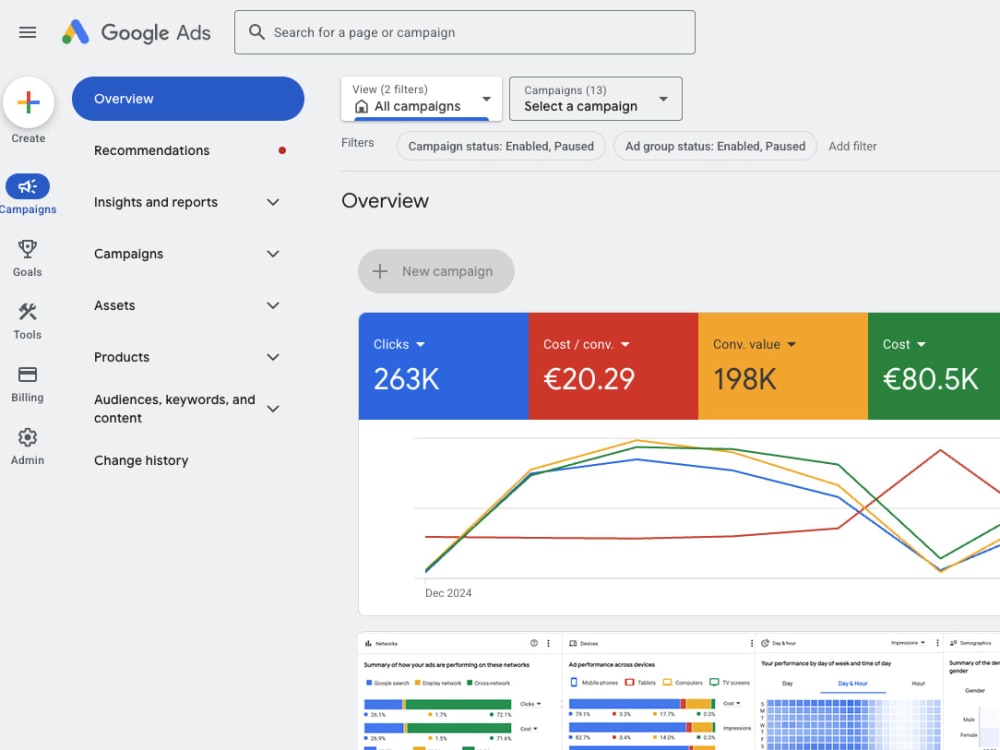Click the Networks bar chart icon
This screenshot has height=750, width=1000.
(x=368, y=643)
